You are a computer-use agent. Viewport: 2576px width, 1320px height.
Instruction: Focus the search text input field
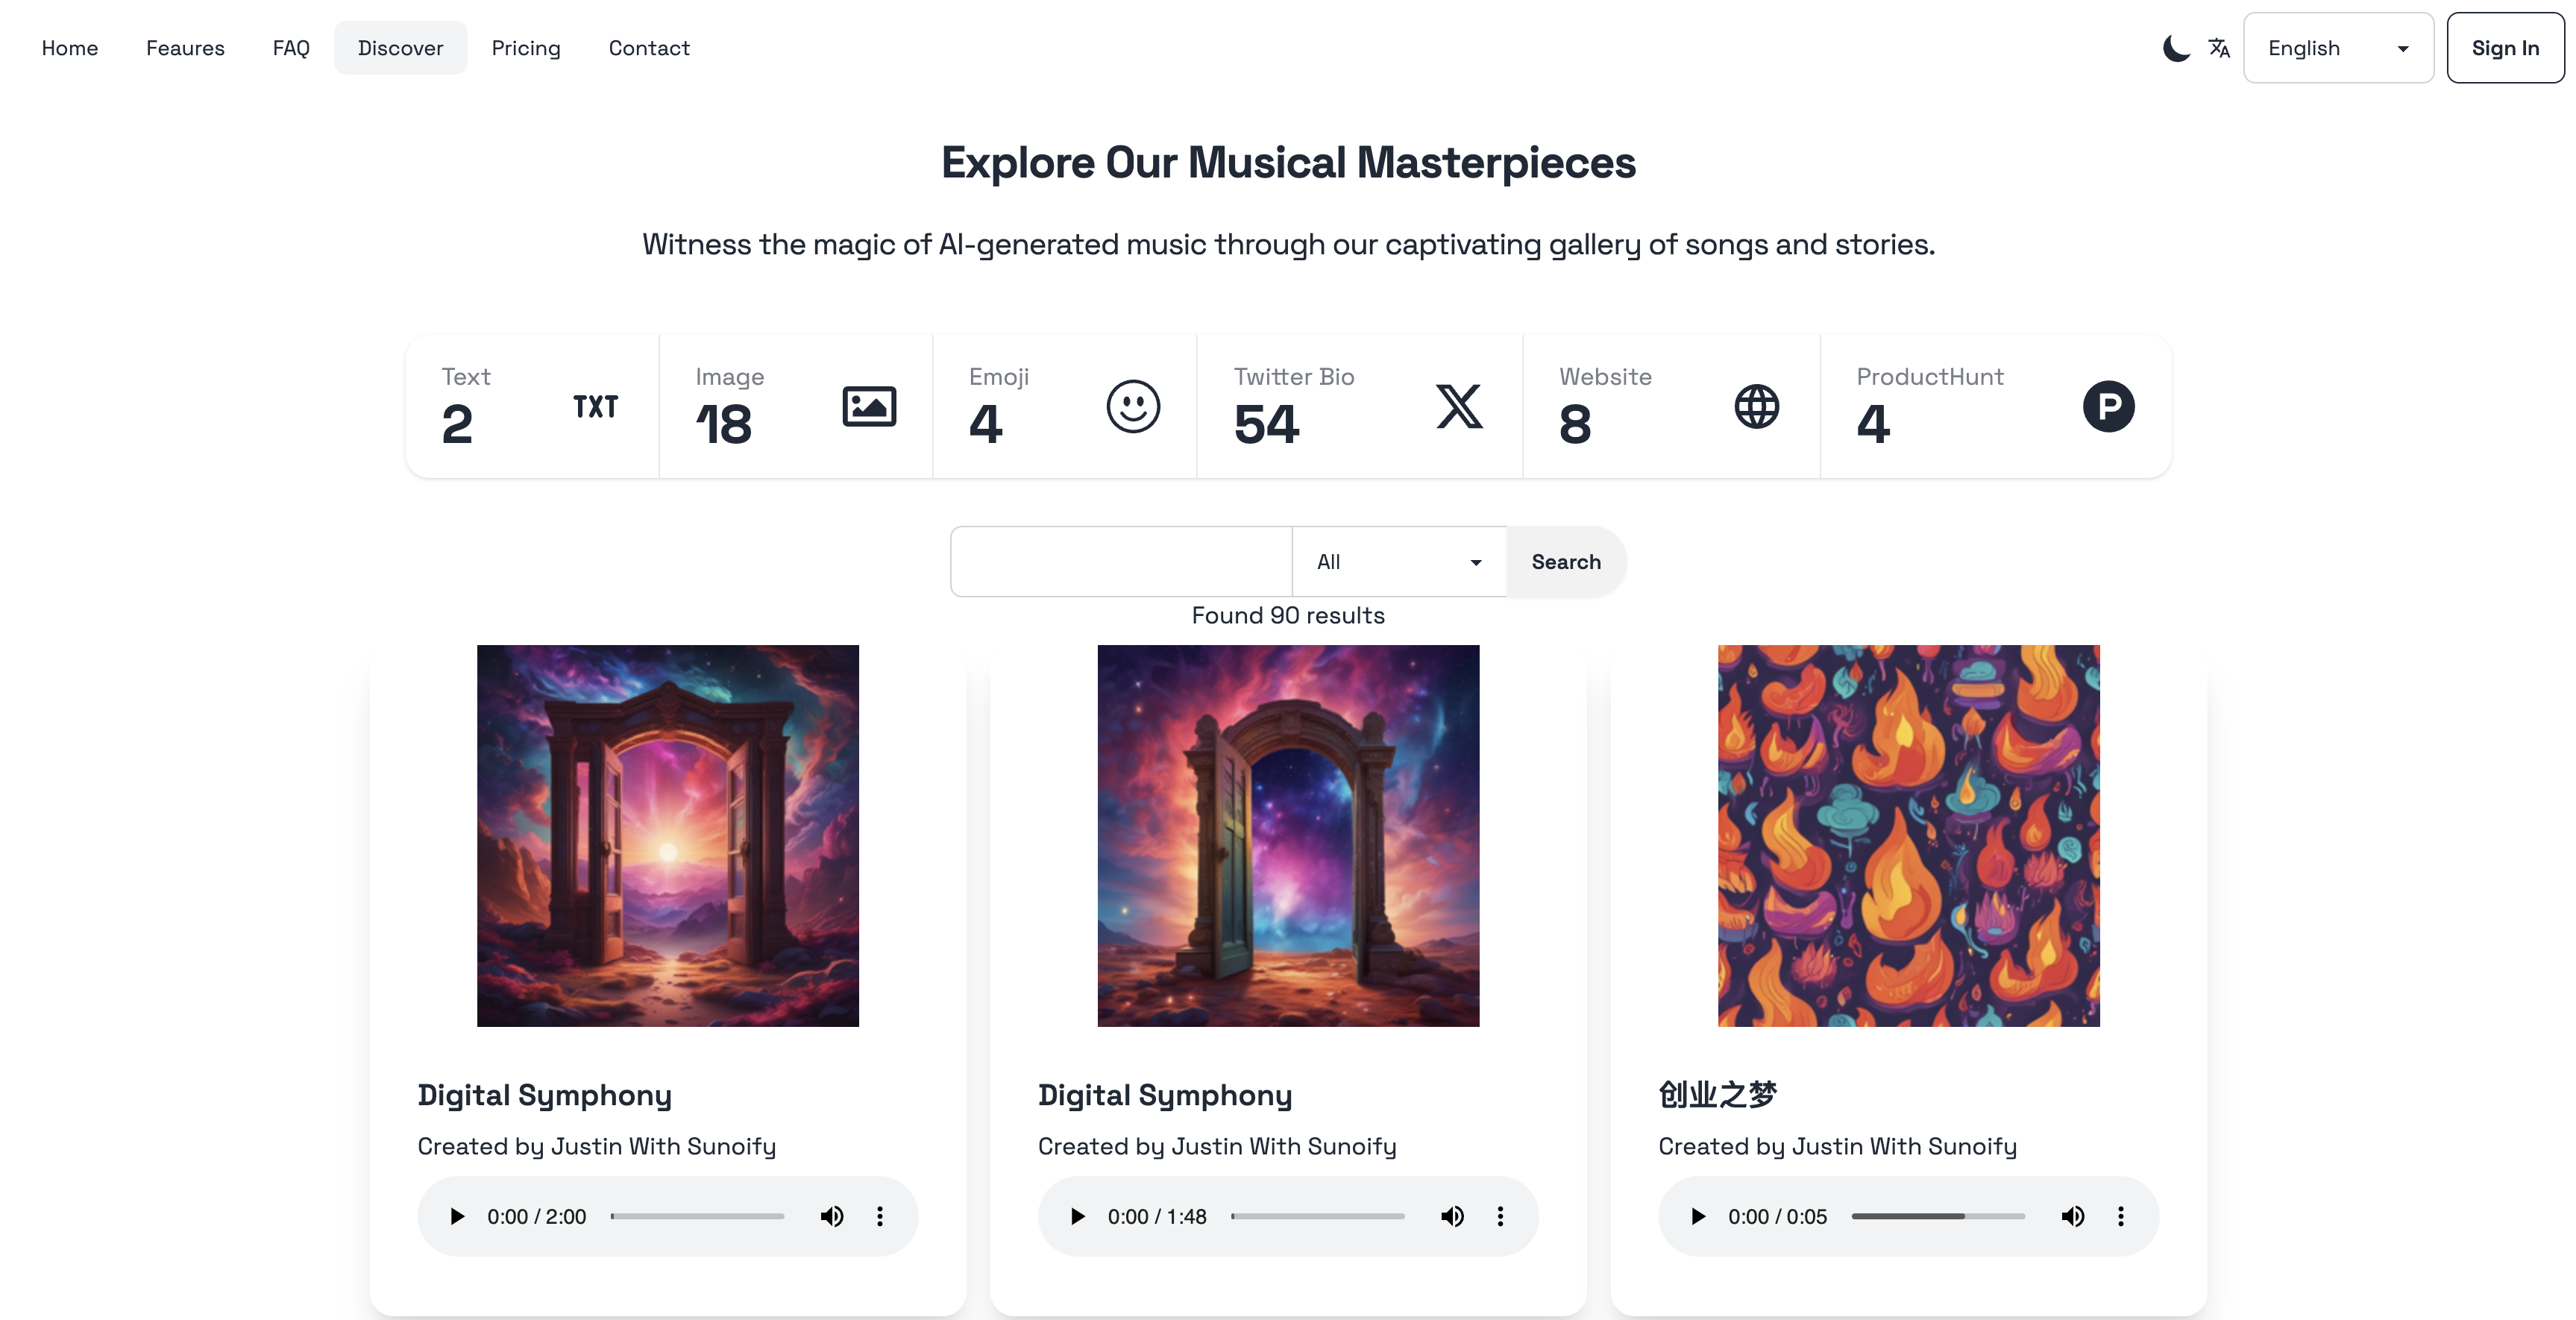[x=1121, y=562]
